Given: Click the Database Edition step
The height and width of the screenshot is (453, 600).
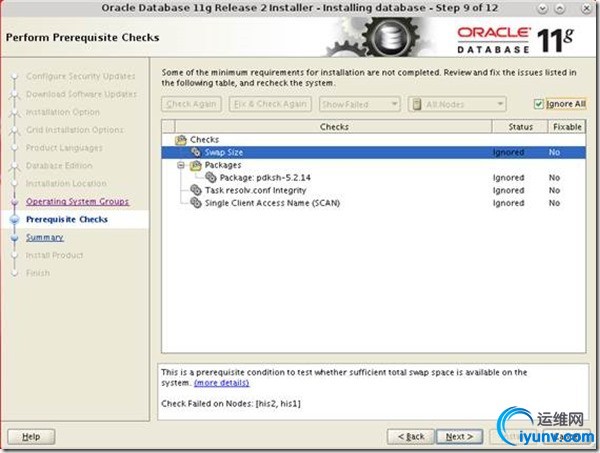Looking at the screenshot, I should coord(59,166).
